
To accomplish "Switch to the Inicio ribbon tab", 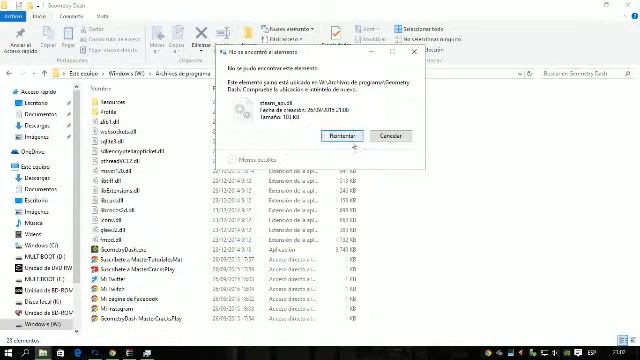I will coord(39,16).
